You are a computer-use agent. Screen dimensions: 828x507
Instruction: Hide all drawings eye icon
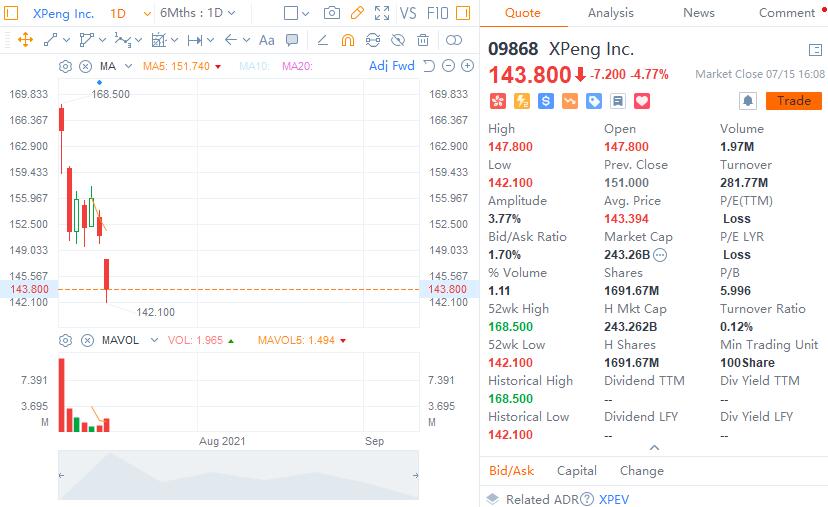point(398,40)
